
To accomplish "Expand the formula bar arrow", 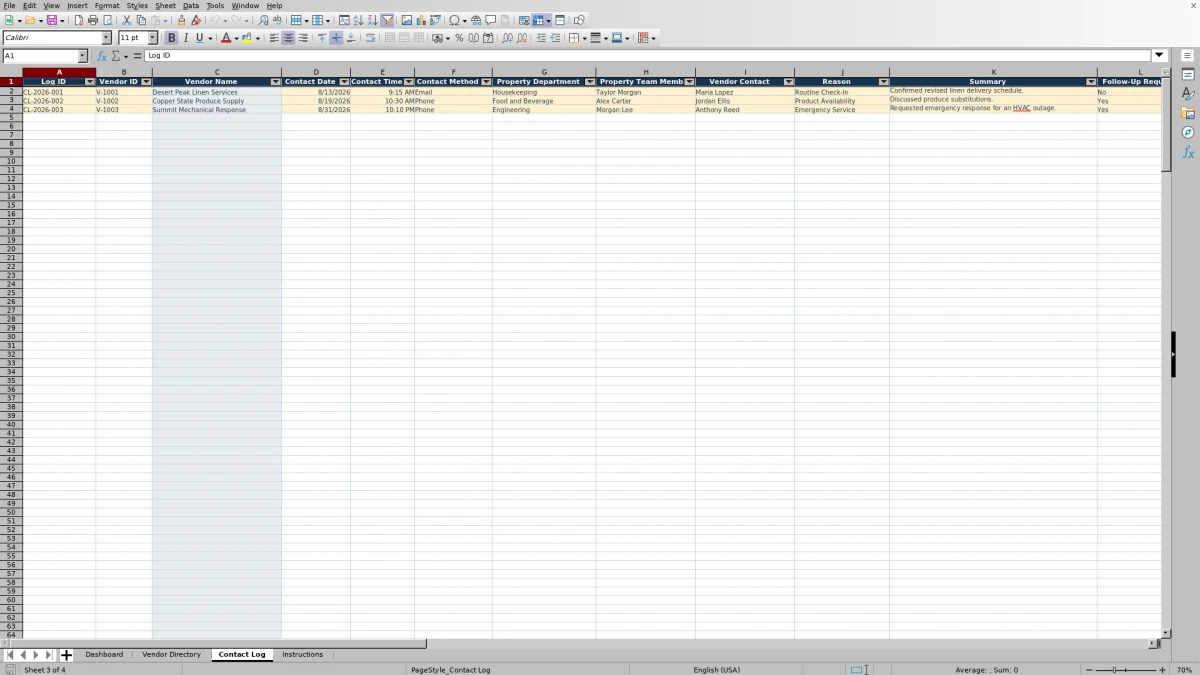I will pyautogui.click(x=1160, y=56).
